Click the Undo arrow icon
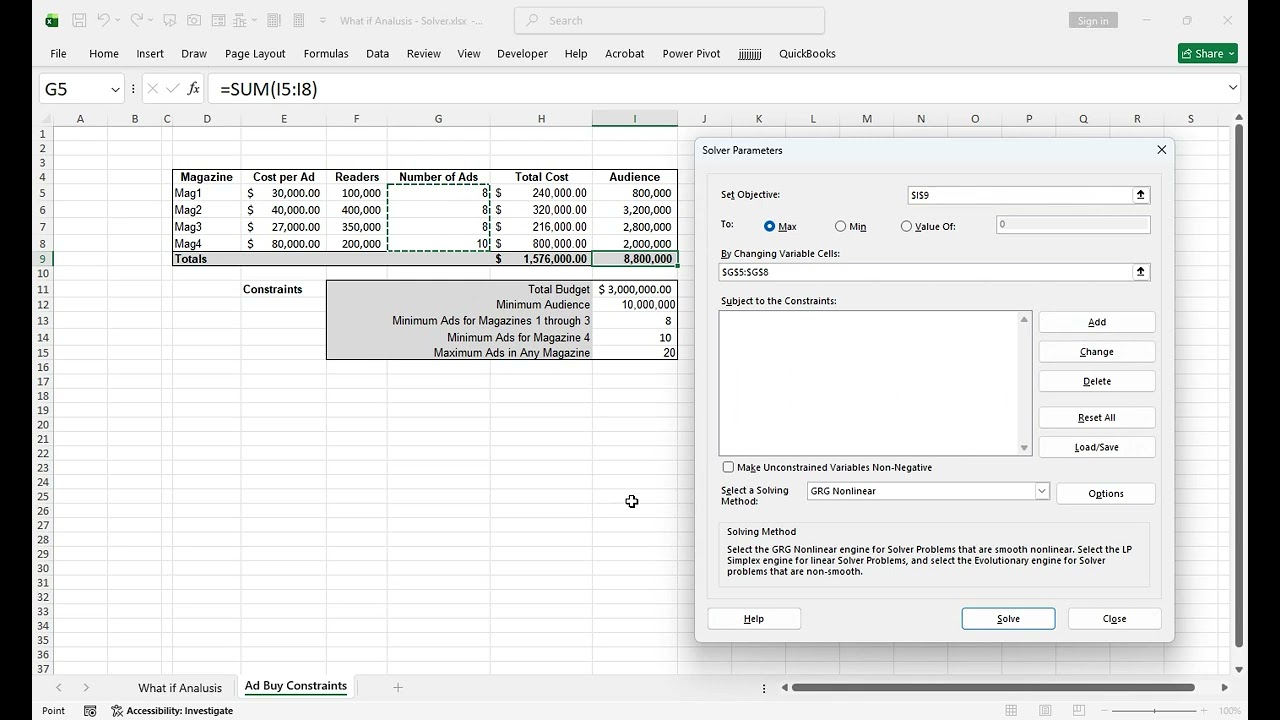This screenshot has width=1280, height=720. pos(103,20)
